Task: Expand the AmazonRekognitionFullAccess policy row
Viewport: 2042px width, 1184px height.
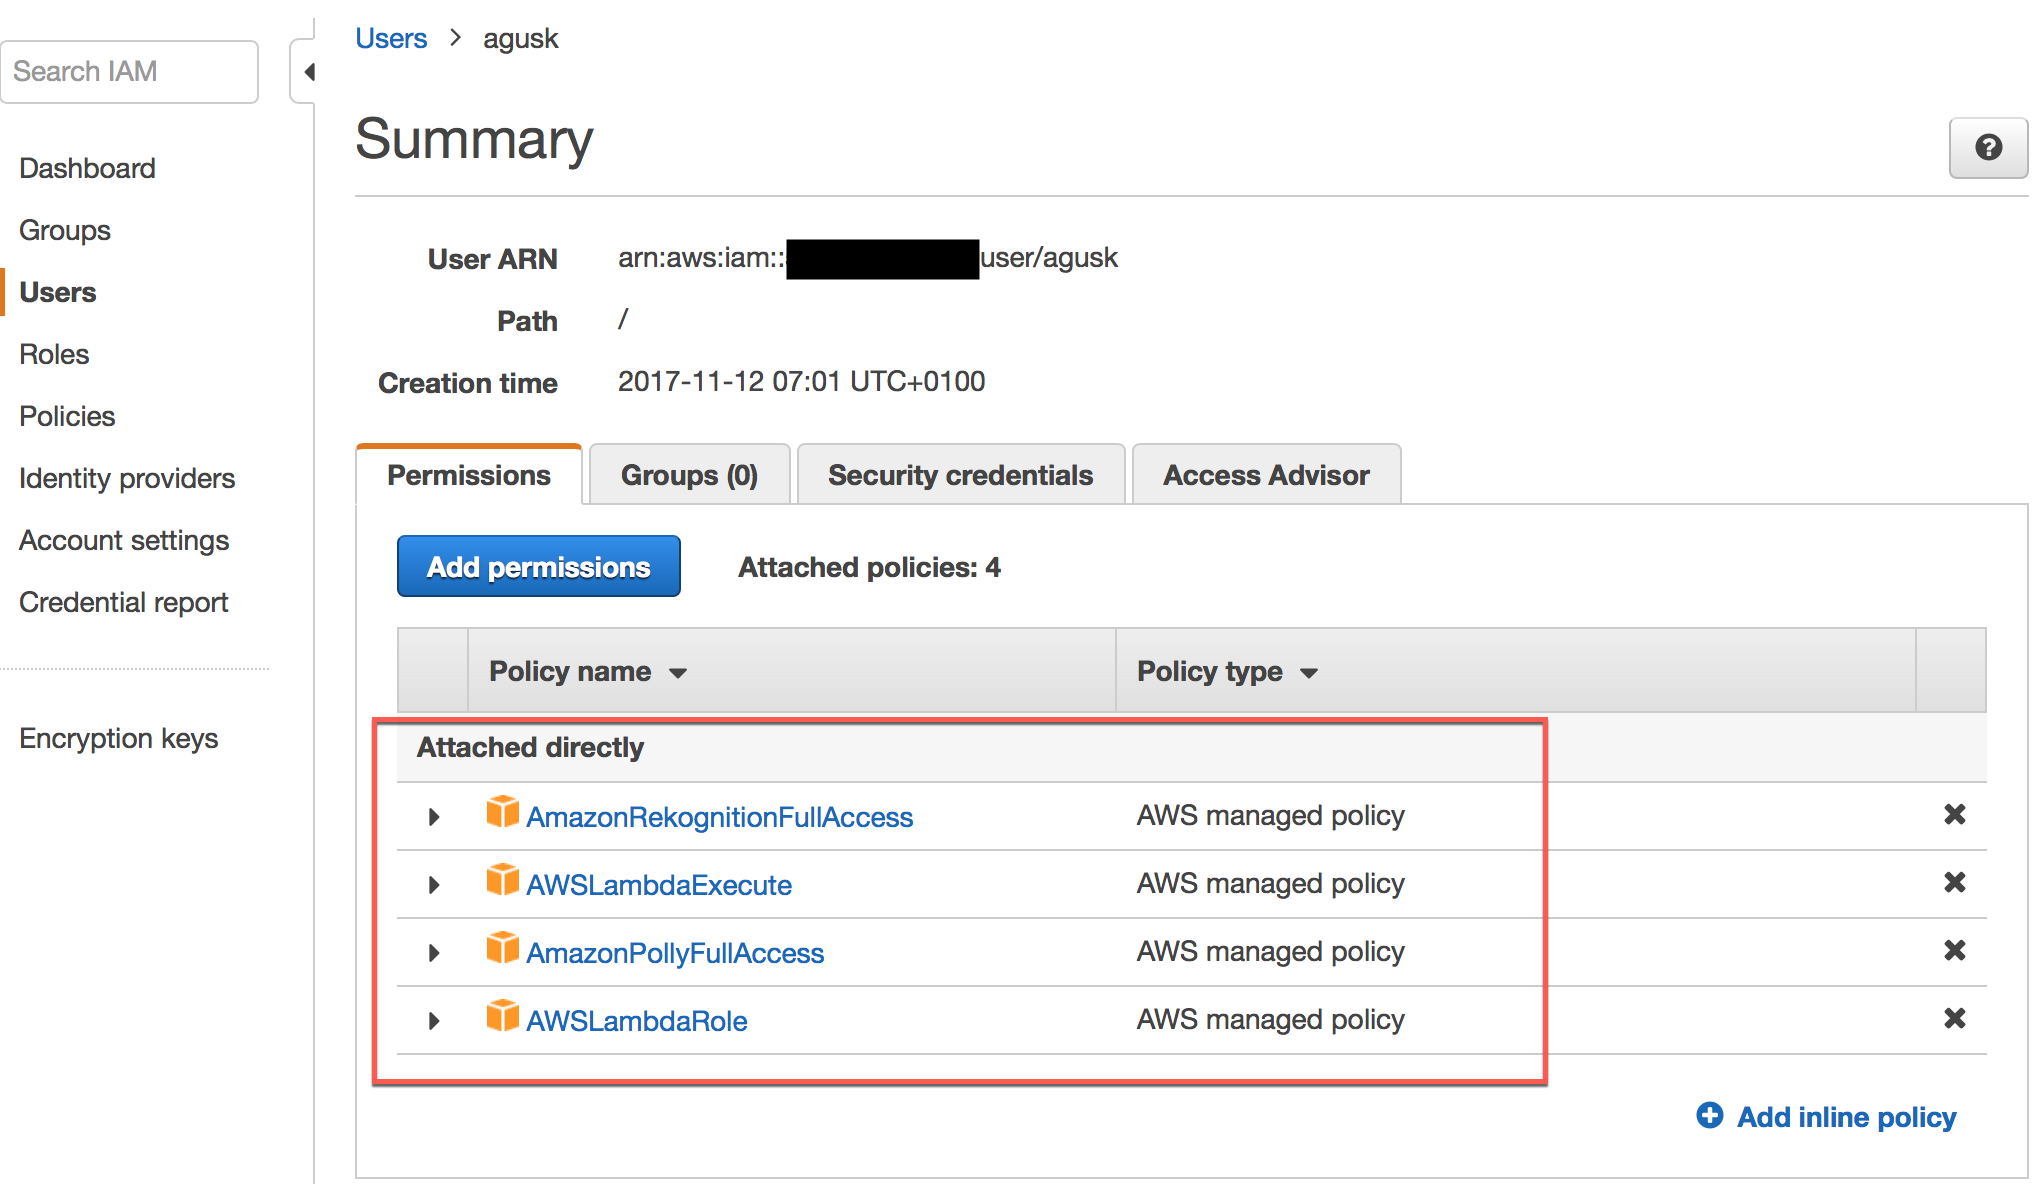Action: (434, 817)
